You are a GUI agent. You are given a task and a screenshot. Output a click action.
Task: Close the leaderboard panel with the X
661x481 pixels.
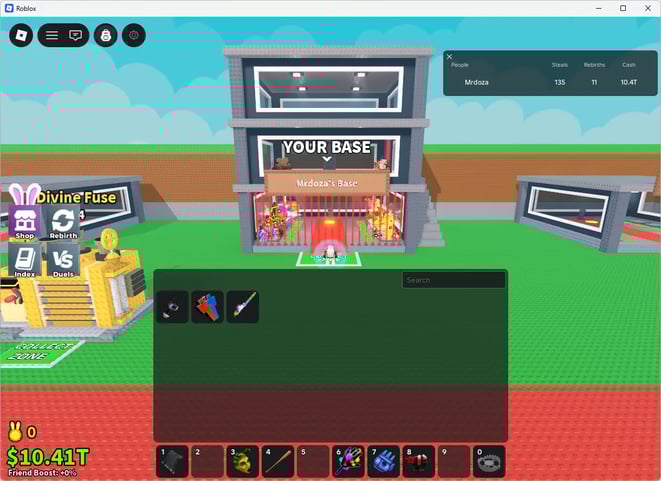coord(450,57)
